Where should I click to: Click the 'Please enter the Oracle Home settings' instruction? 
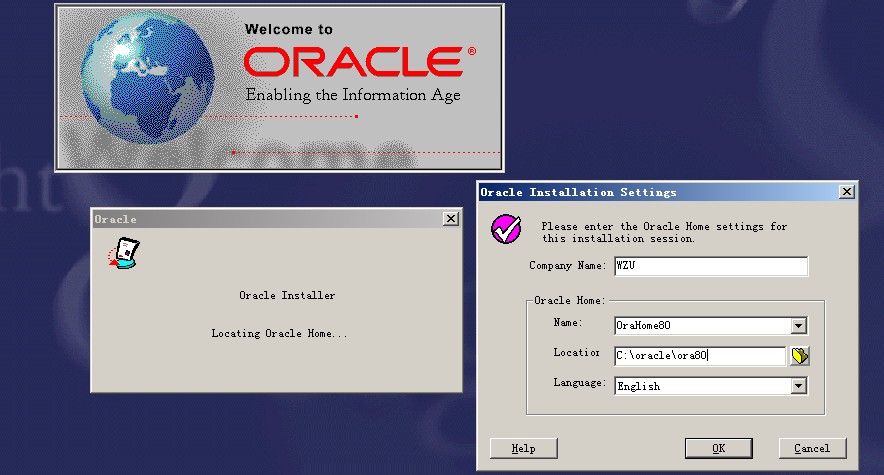click(x=664, y=232)
